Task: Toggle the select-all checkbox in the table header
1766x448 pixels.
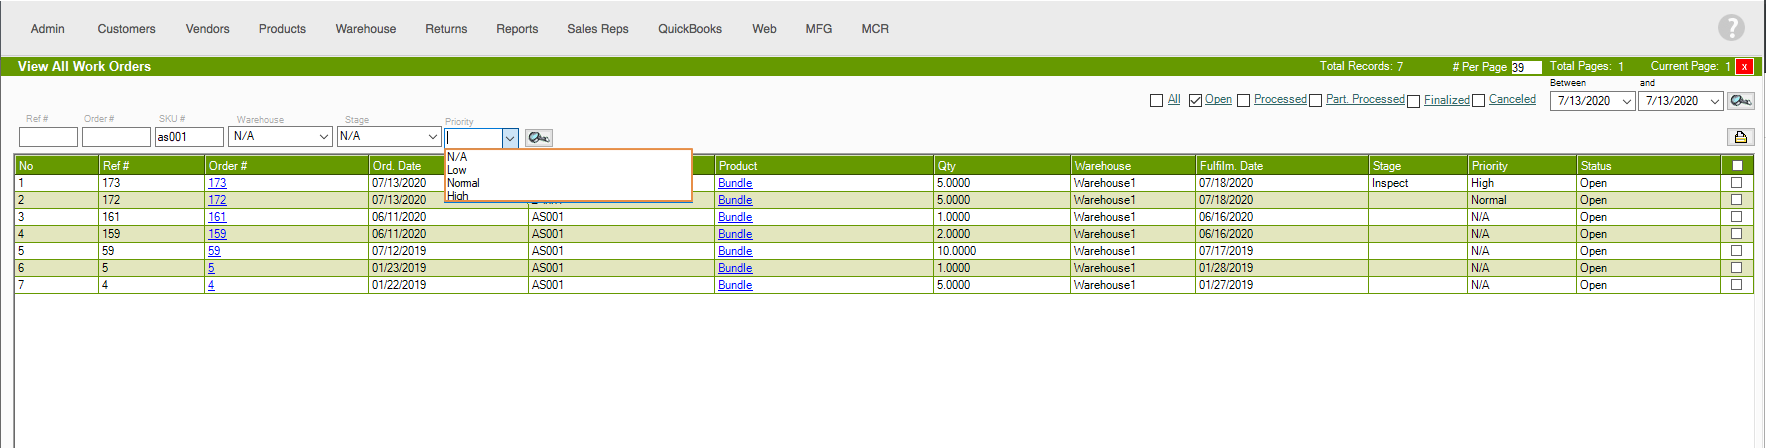Action: tap(1737, 166)
